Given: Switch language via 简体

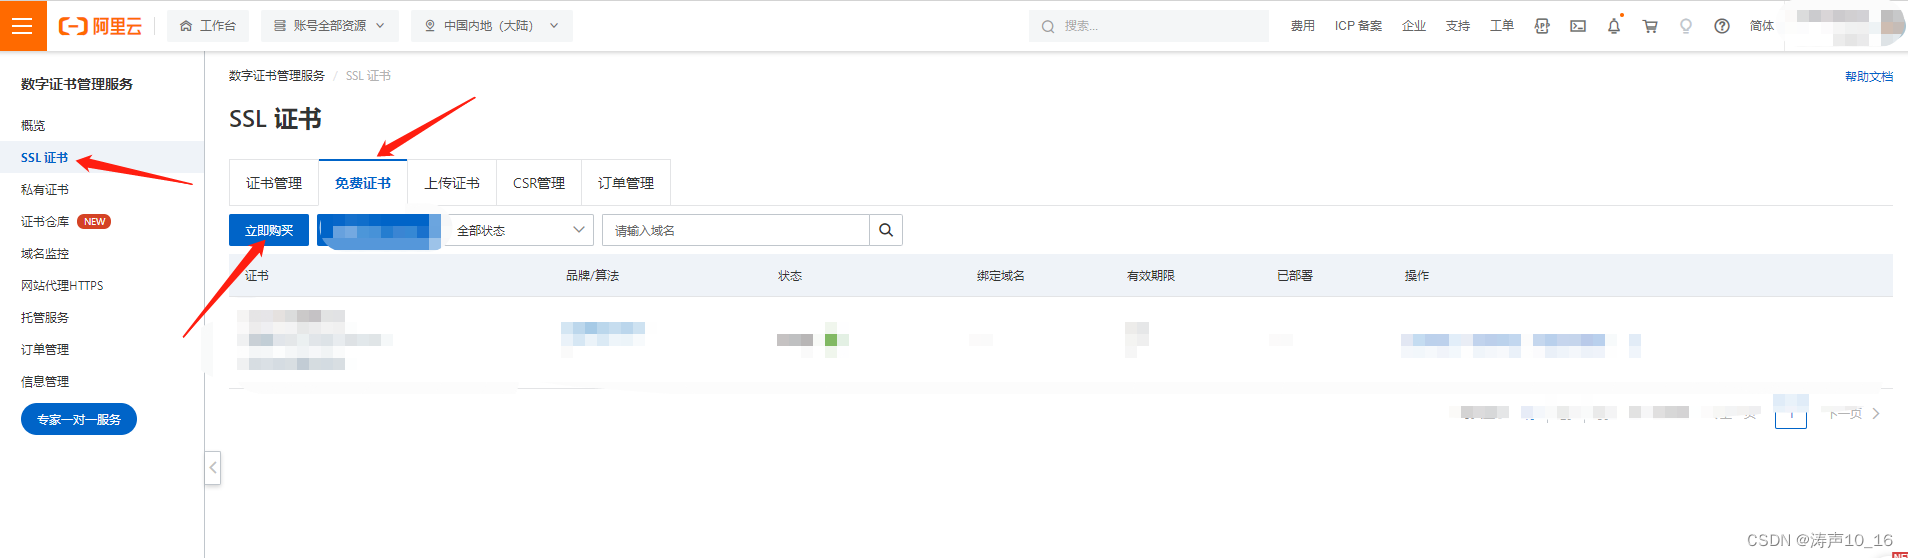Looking at the screenshot, I should click(1762, 26).
